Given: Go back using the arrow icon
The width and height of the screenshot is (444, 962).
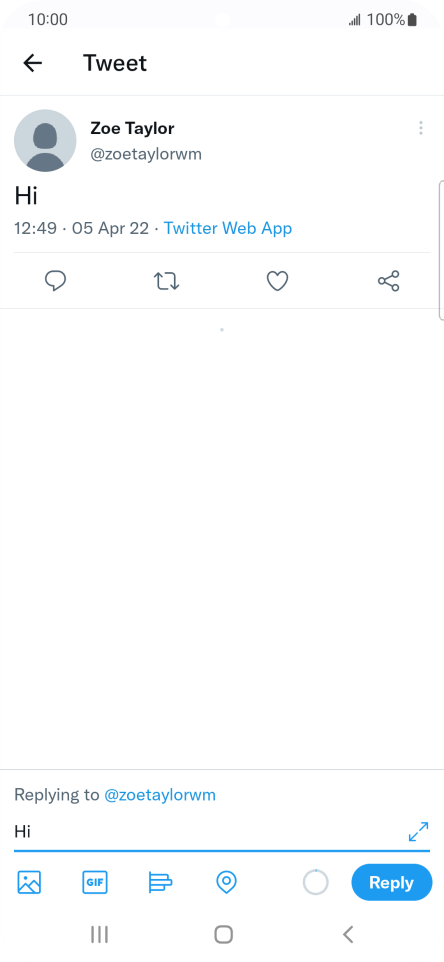Looking at the screenshot, I should point(33,63).
